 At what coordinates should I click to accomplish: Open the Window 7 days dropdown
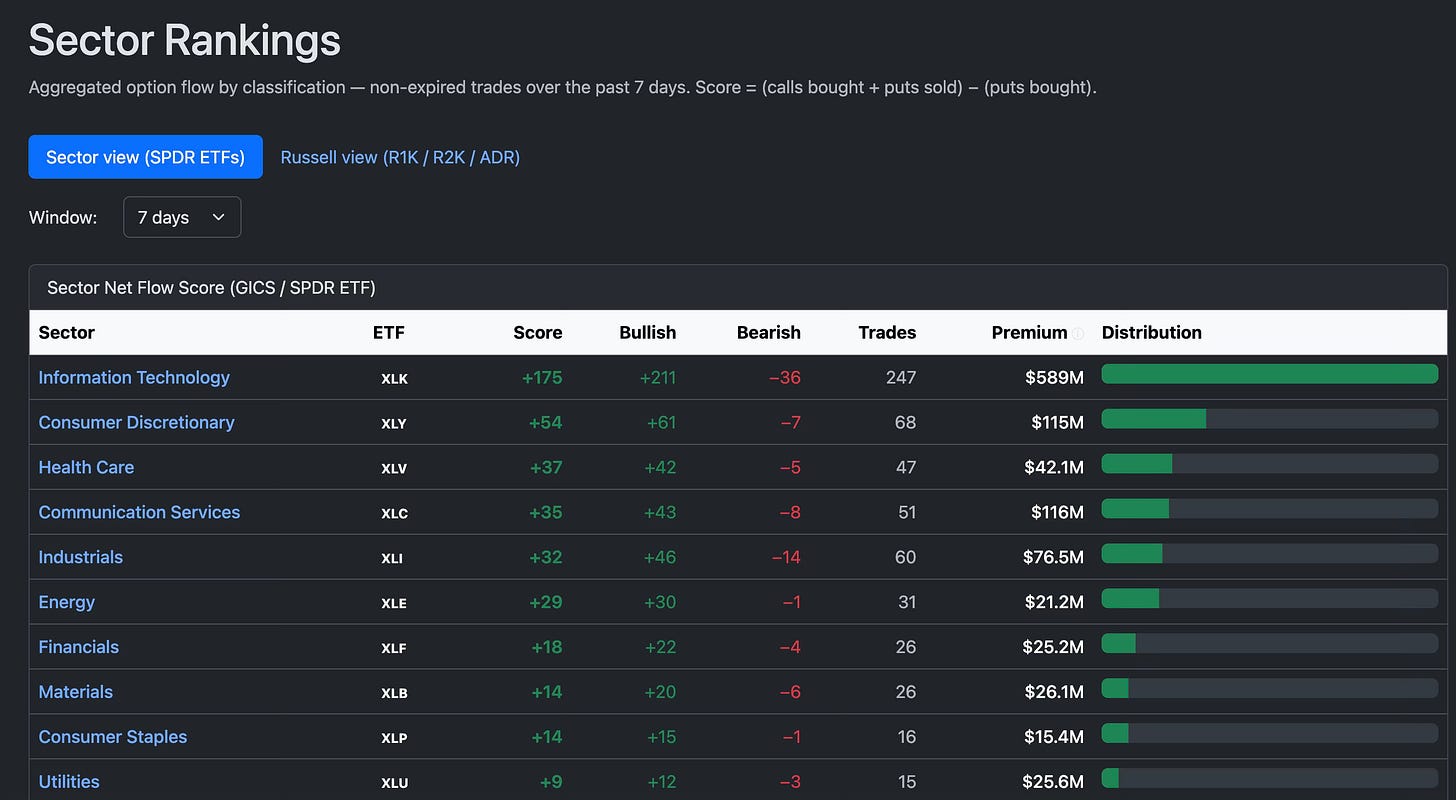click(182, 217)
